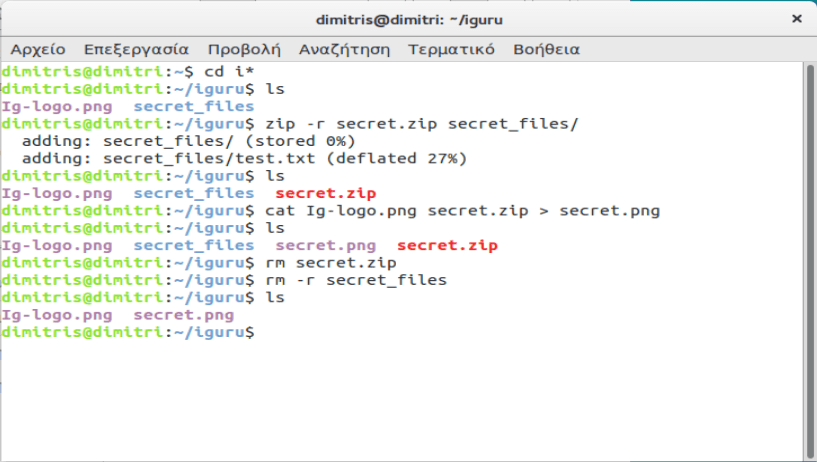Click the 'cat Ig-logo.png secret.zip > secret.png' command
817x462 pixels.
(462, 211)
